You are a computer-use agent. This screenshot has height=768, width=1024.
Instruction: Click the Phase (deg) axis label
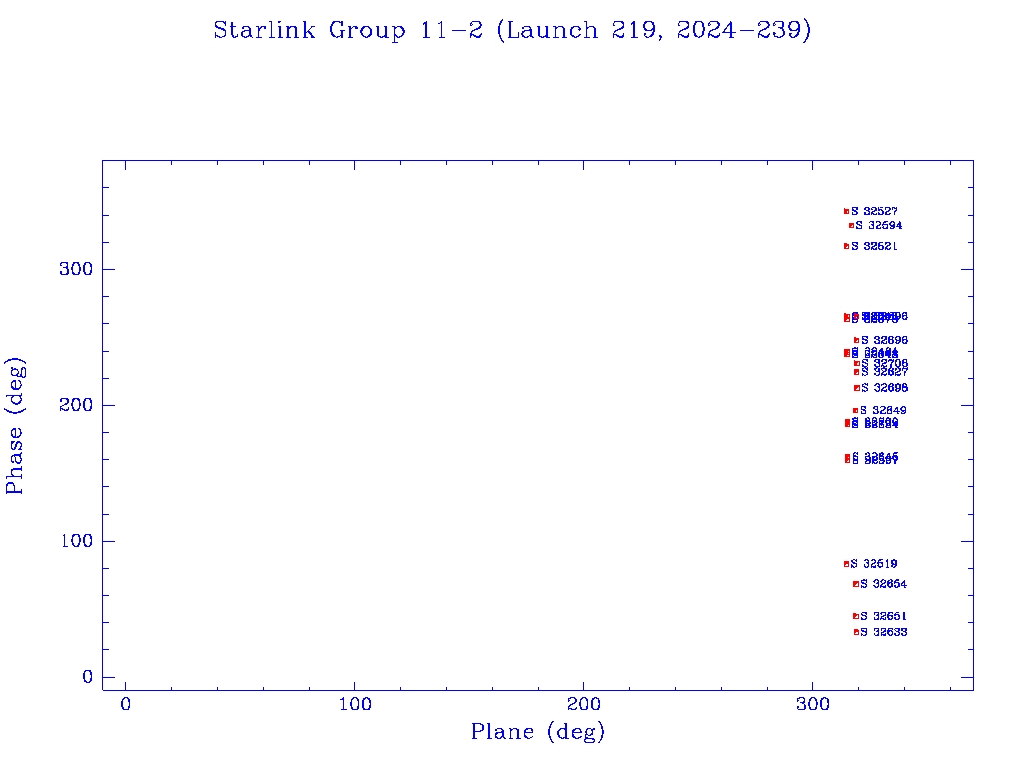[14, 426]
